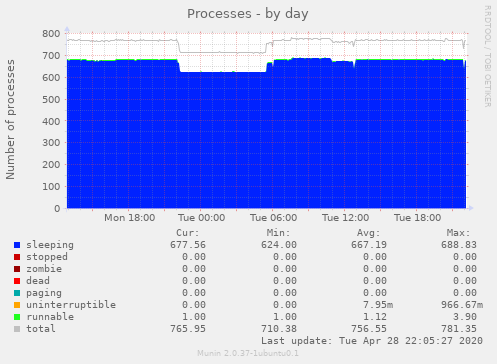Click the 'Min:' column header
This screenshot has height=364, width=497.
[x=278, y=233]
